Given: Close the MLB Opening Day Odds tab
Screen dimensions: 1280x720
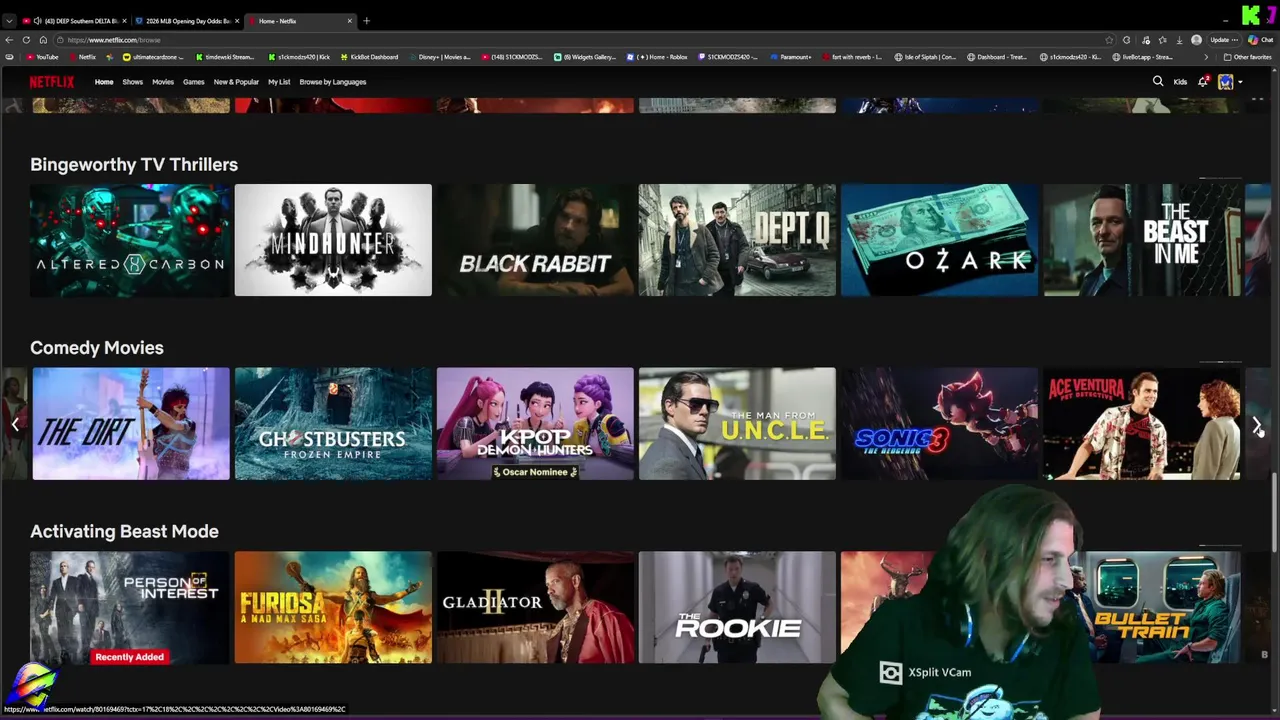Looking at the screenshot, I should tap(237, 21).
